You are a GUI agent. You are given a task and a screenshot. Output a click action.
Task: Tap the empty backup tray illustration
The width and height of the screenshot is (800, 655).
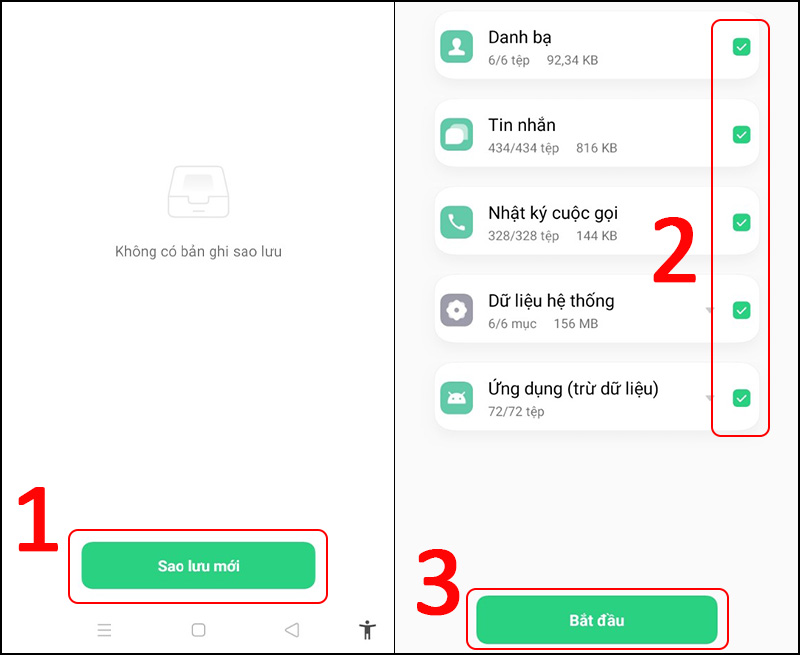click(x=198, y=192)
